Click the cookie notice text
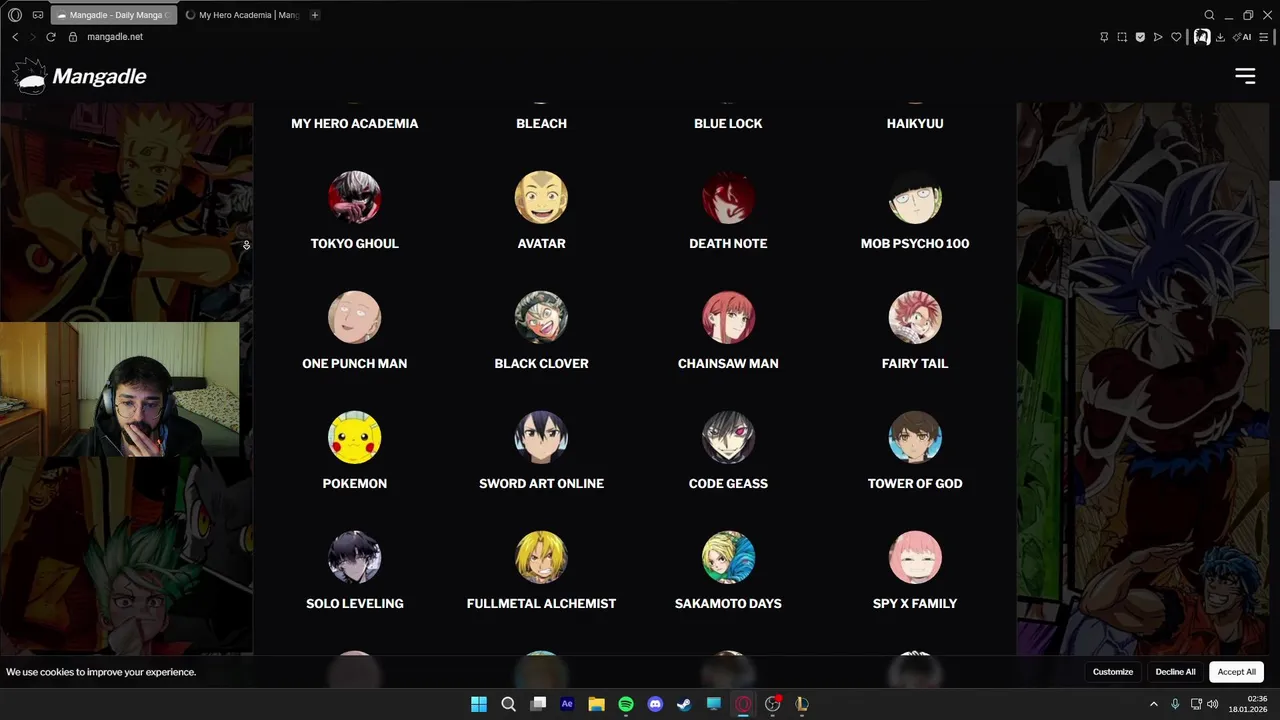 point(101,672)
